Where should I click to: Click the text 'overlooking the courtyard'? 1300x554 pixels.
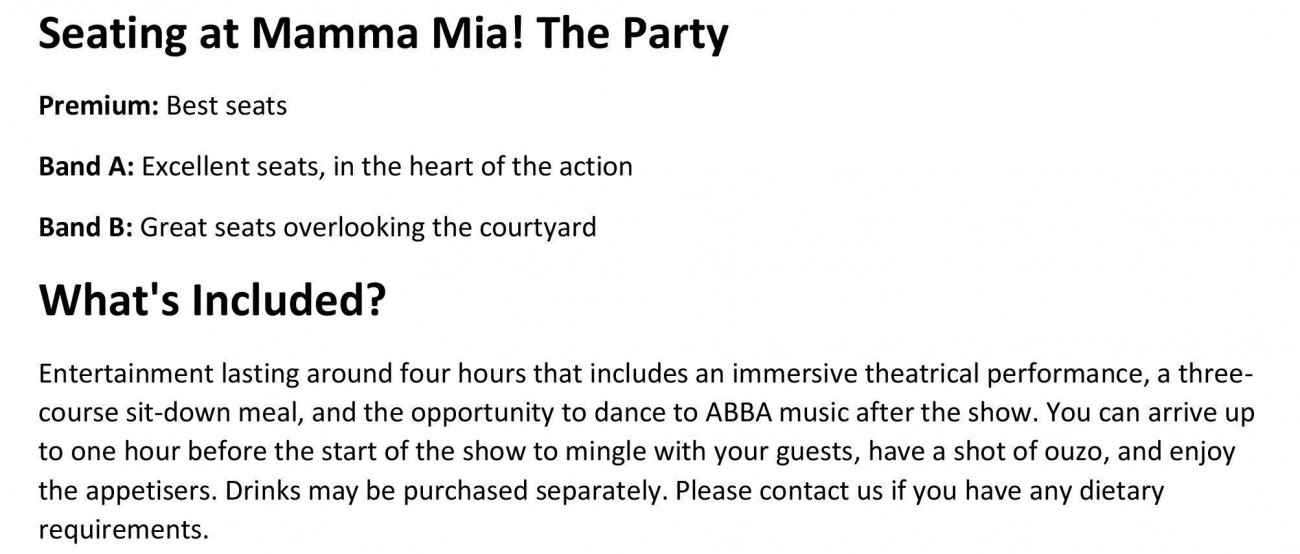click(440, 228)
